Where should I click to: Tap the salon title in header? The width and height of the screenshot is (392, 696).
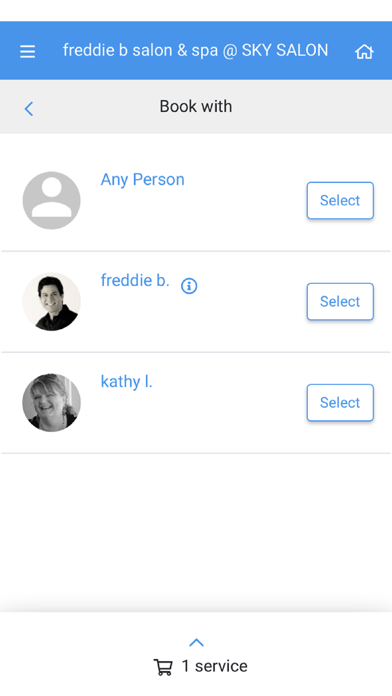[195, 50]
